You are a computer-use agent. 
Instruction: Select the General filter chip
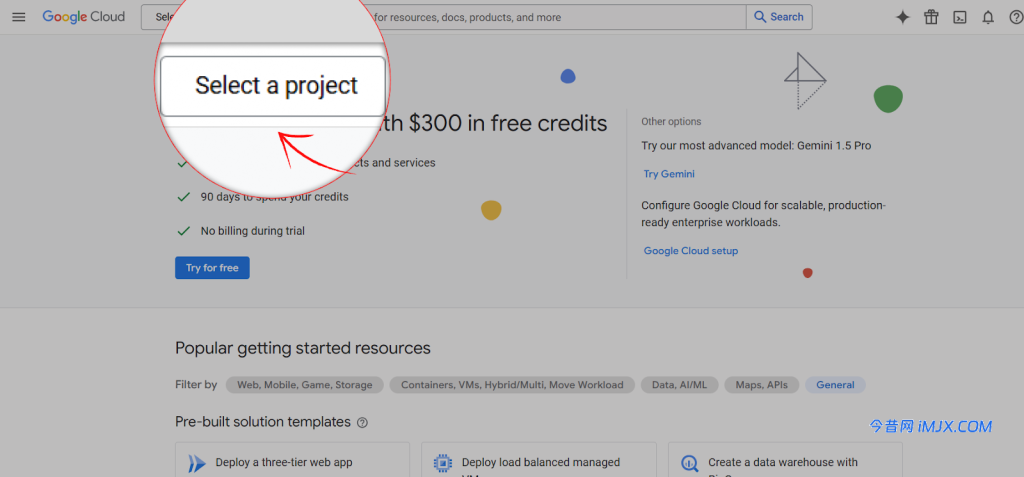835,385
